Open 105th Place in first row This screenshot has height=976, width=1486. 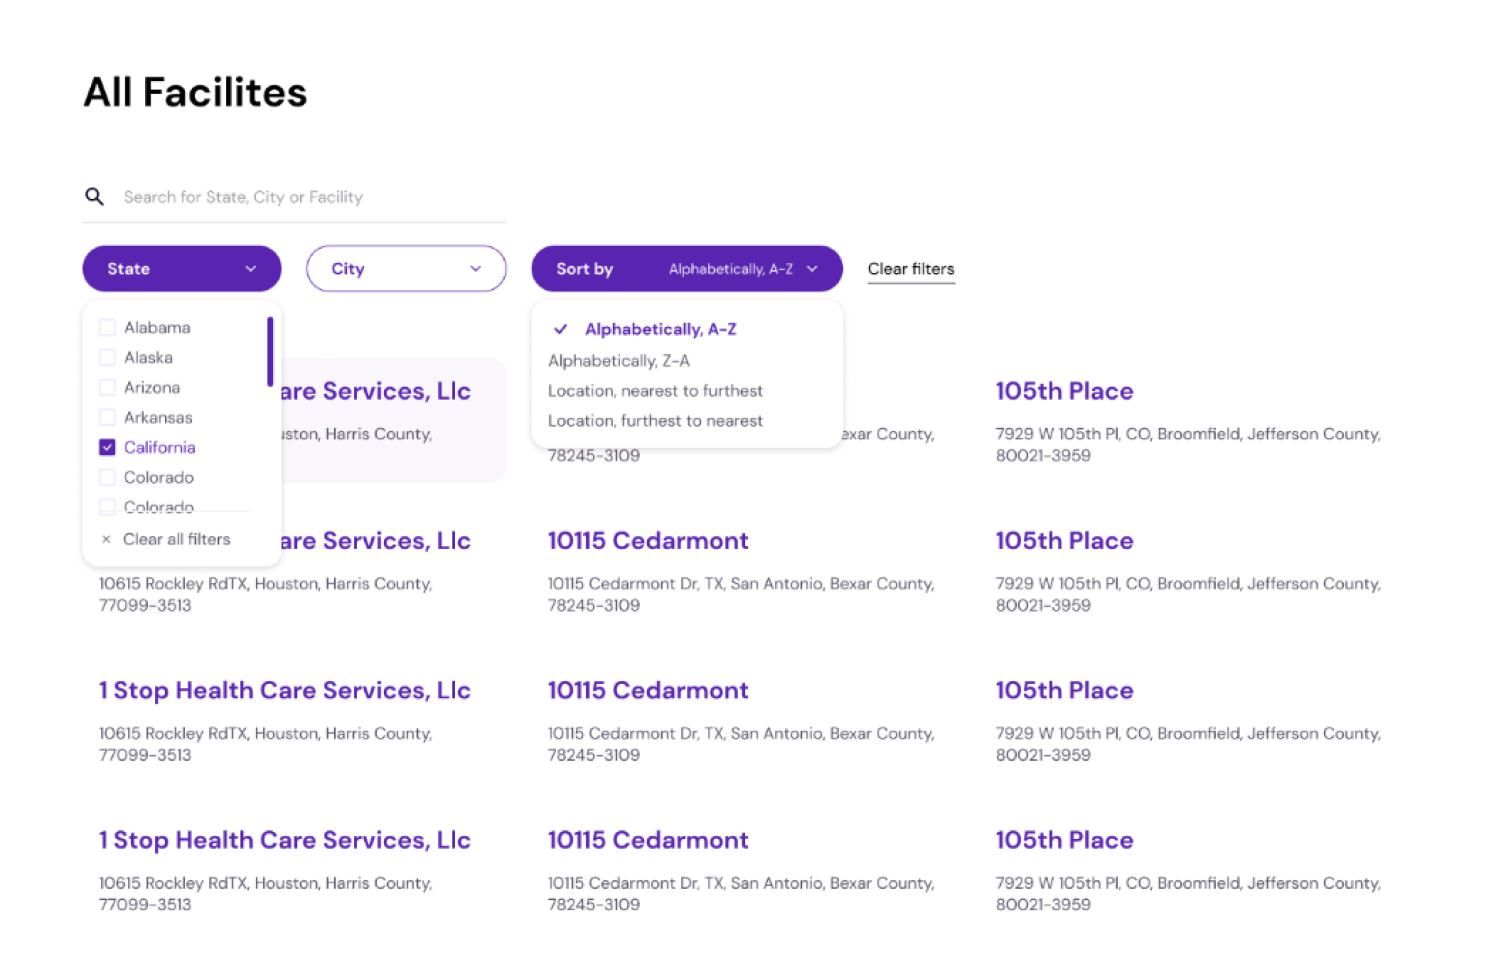tap(1064, 391)
